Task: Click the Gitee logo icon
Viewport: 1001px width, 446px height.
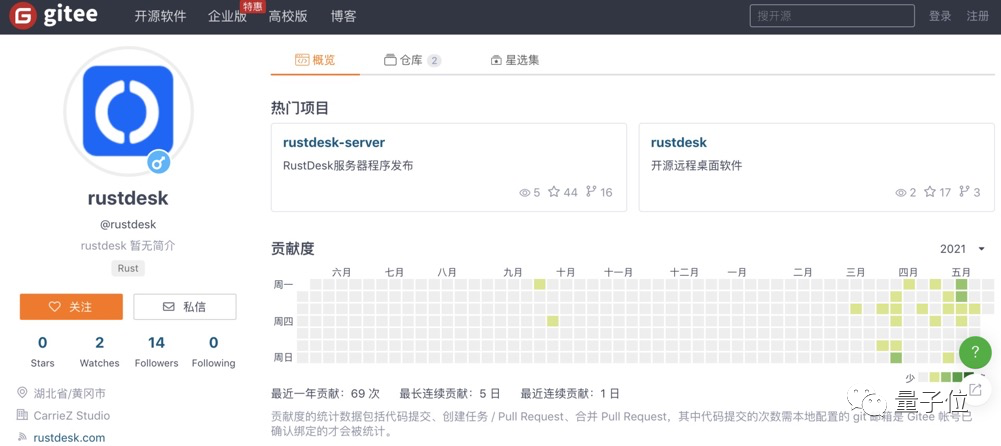Action: click(x=23, y=16)
